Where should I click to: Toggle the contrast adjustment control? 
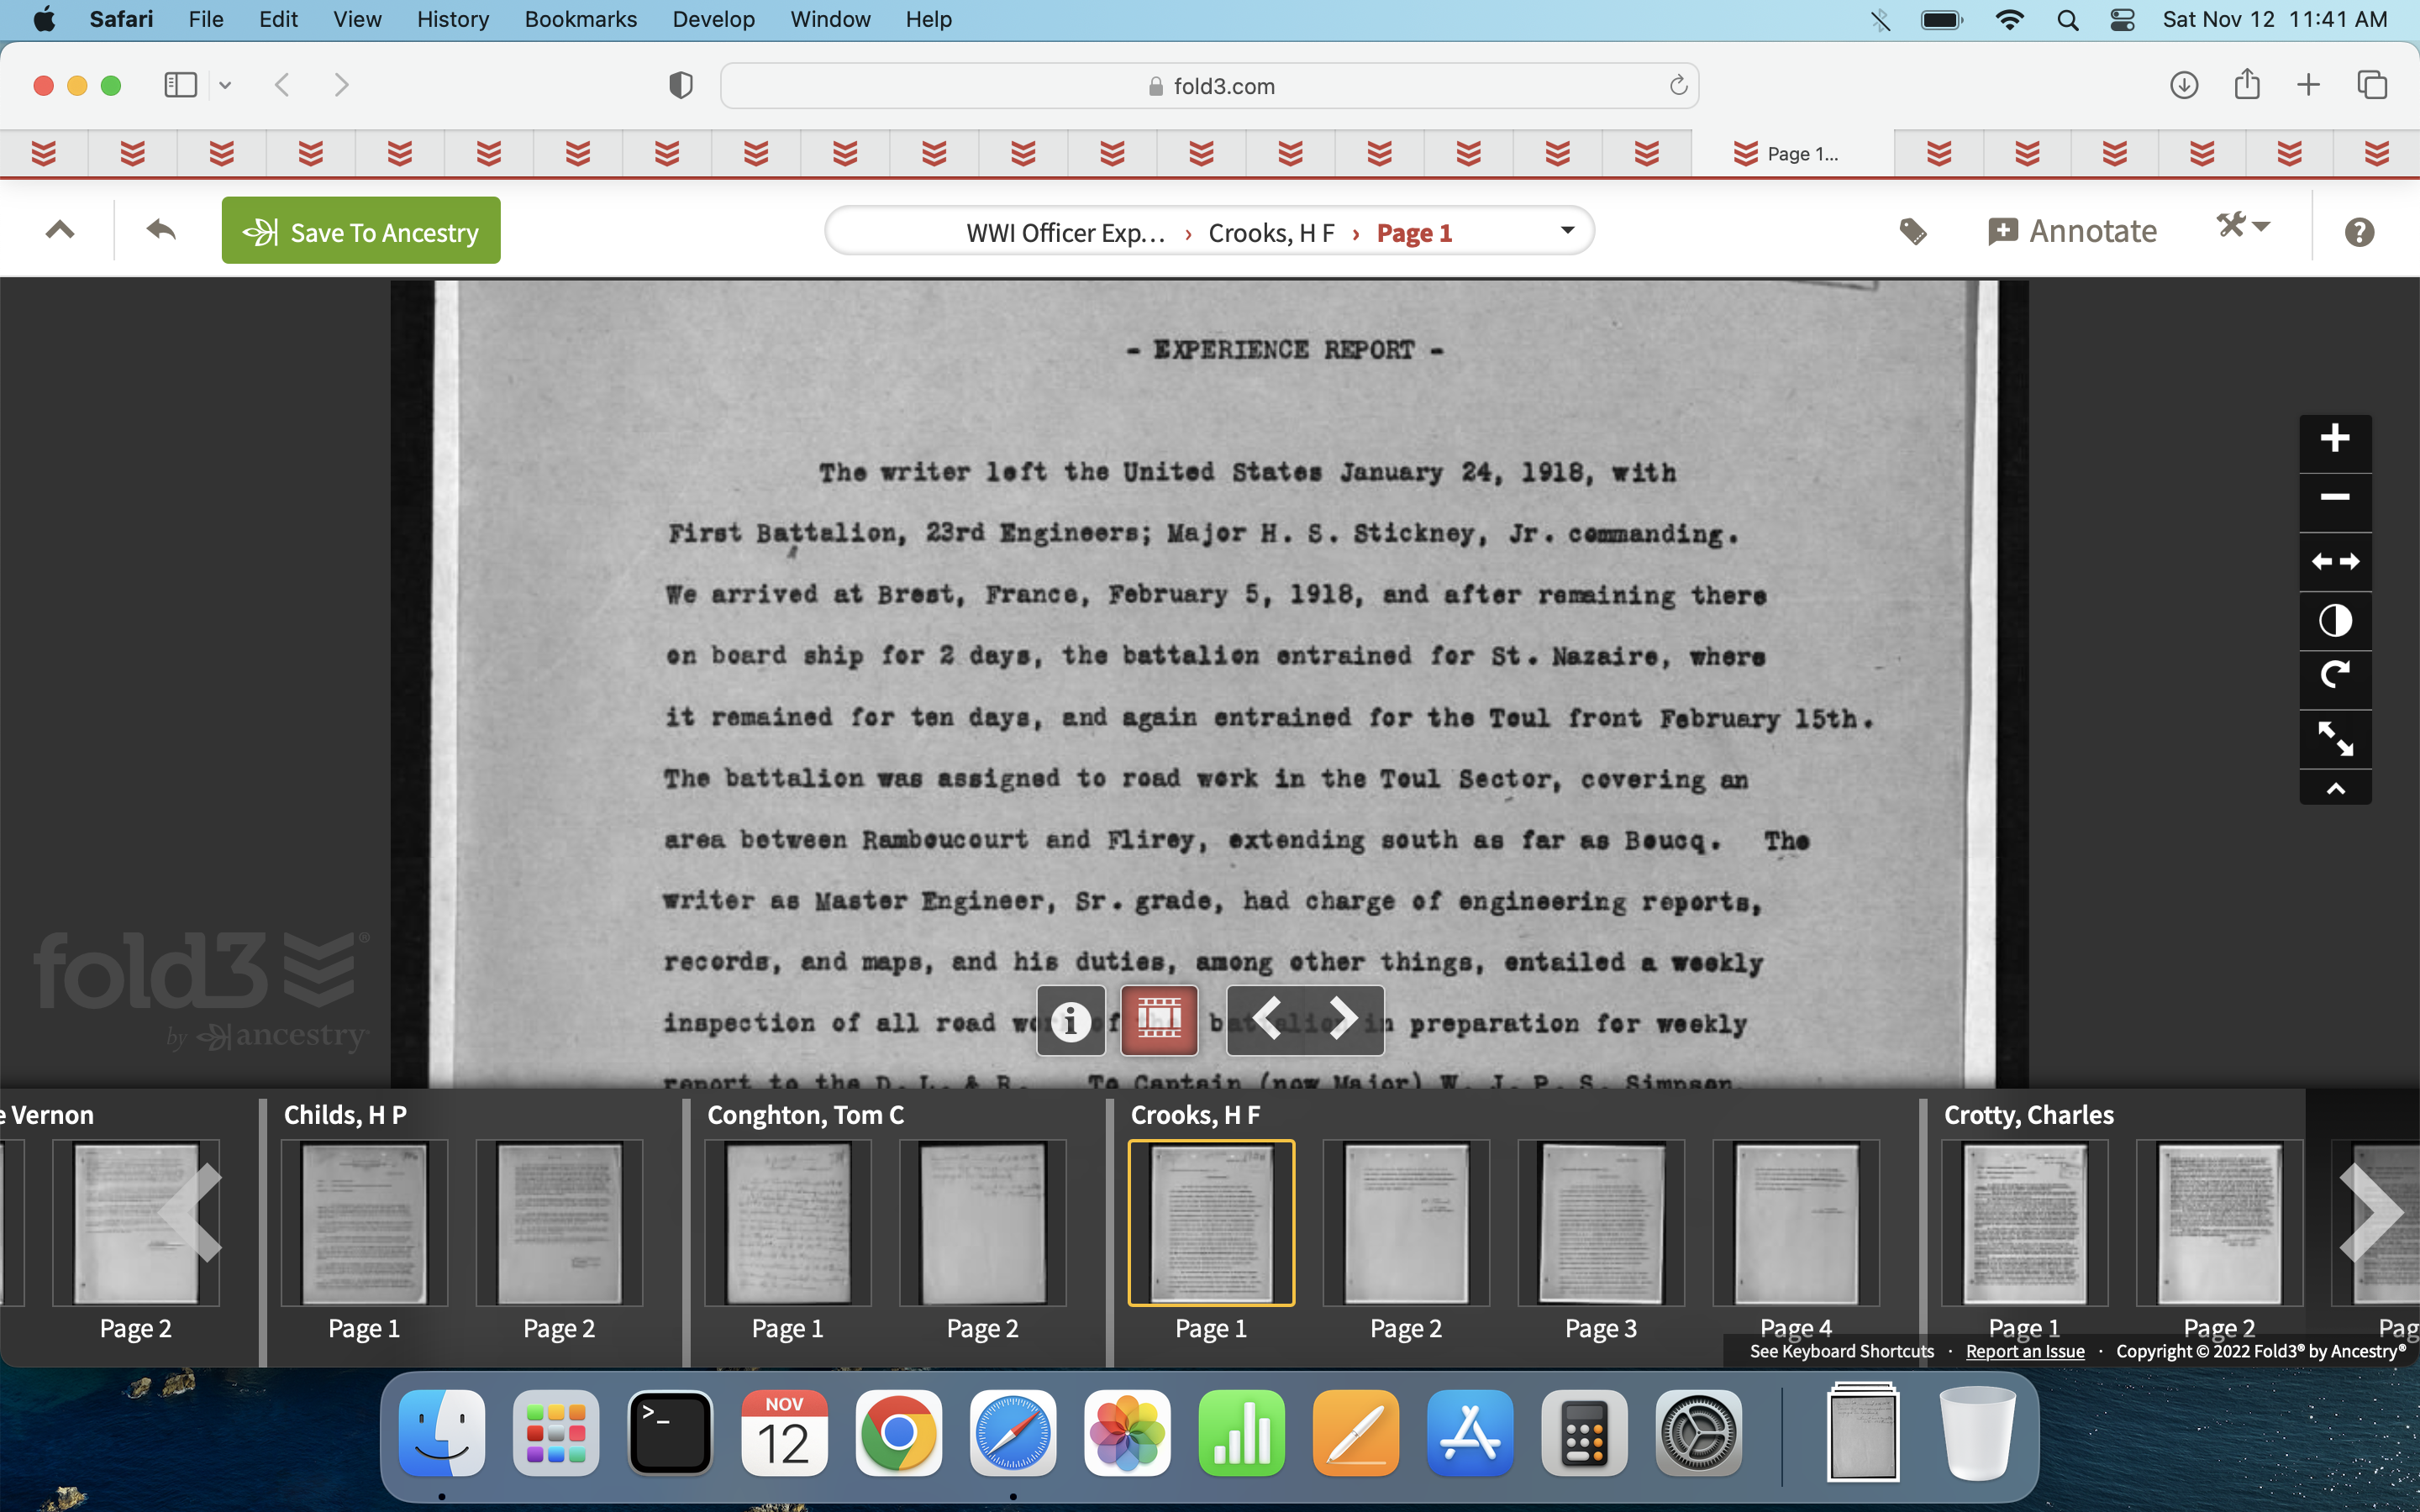[2334, 621]
